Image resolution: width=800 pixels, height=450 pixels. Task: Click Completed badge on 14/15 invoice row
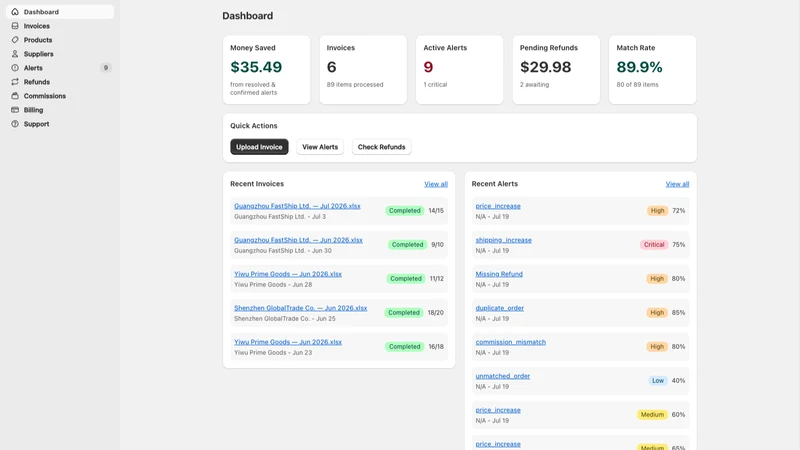405,211
